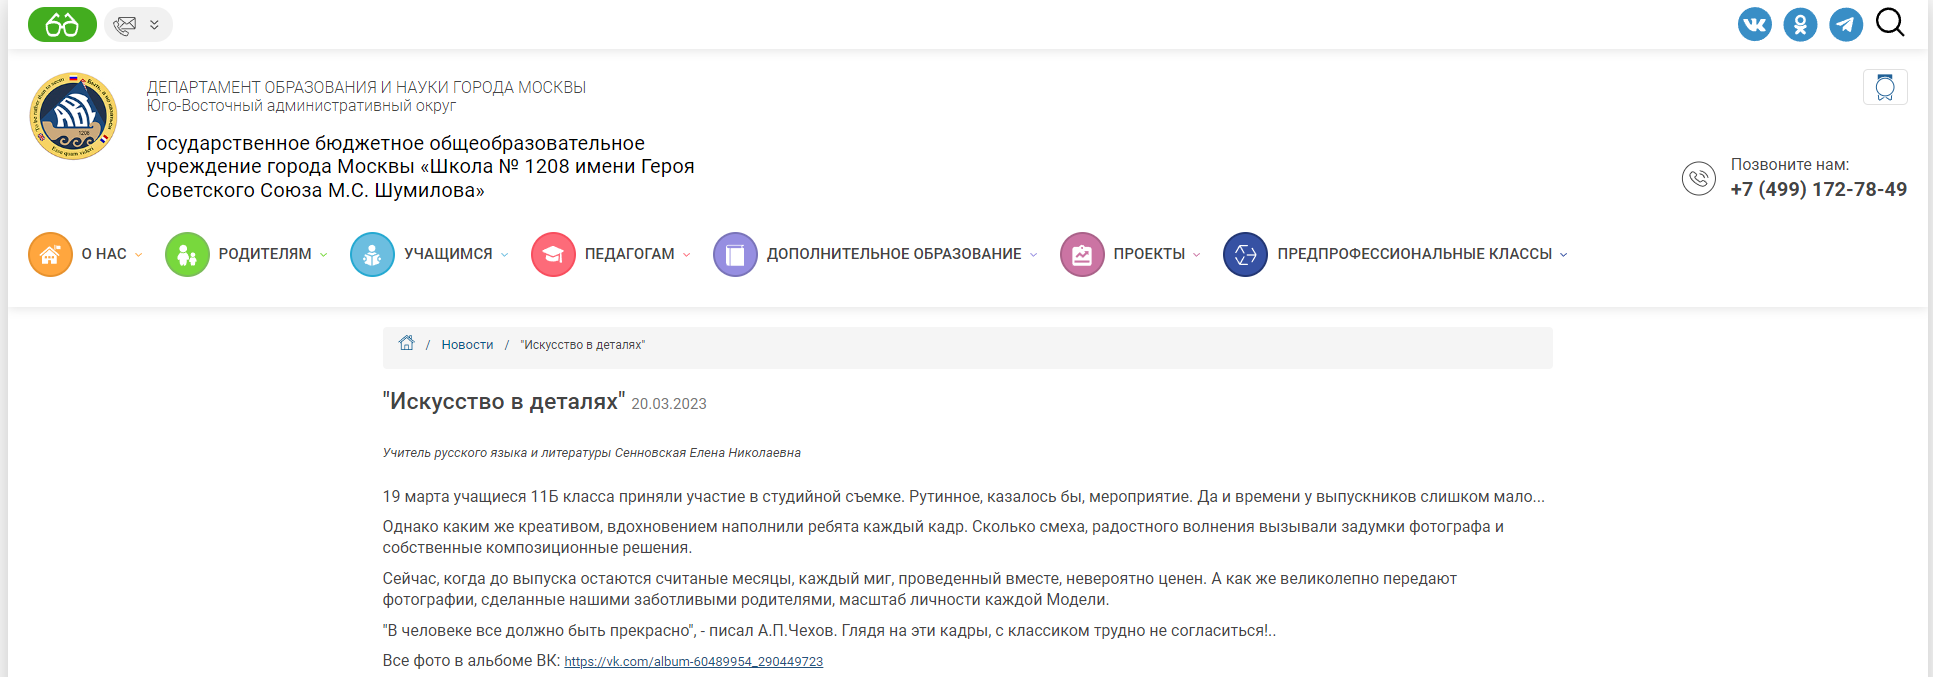The width and height of the screenshot is (1933, 677).
Task: Open the Telegram channel icon
Action: coord(1846,24)
